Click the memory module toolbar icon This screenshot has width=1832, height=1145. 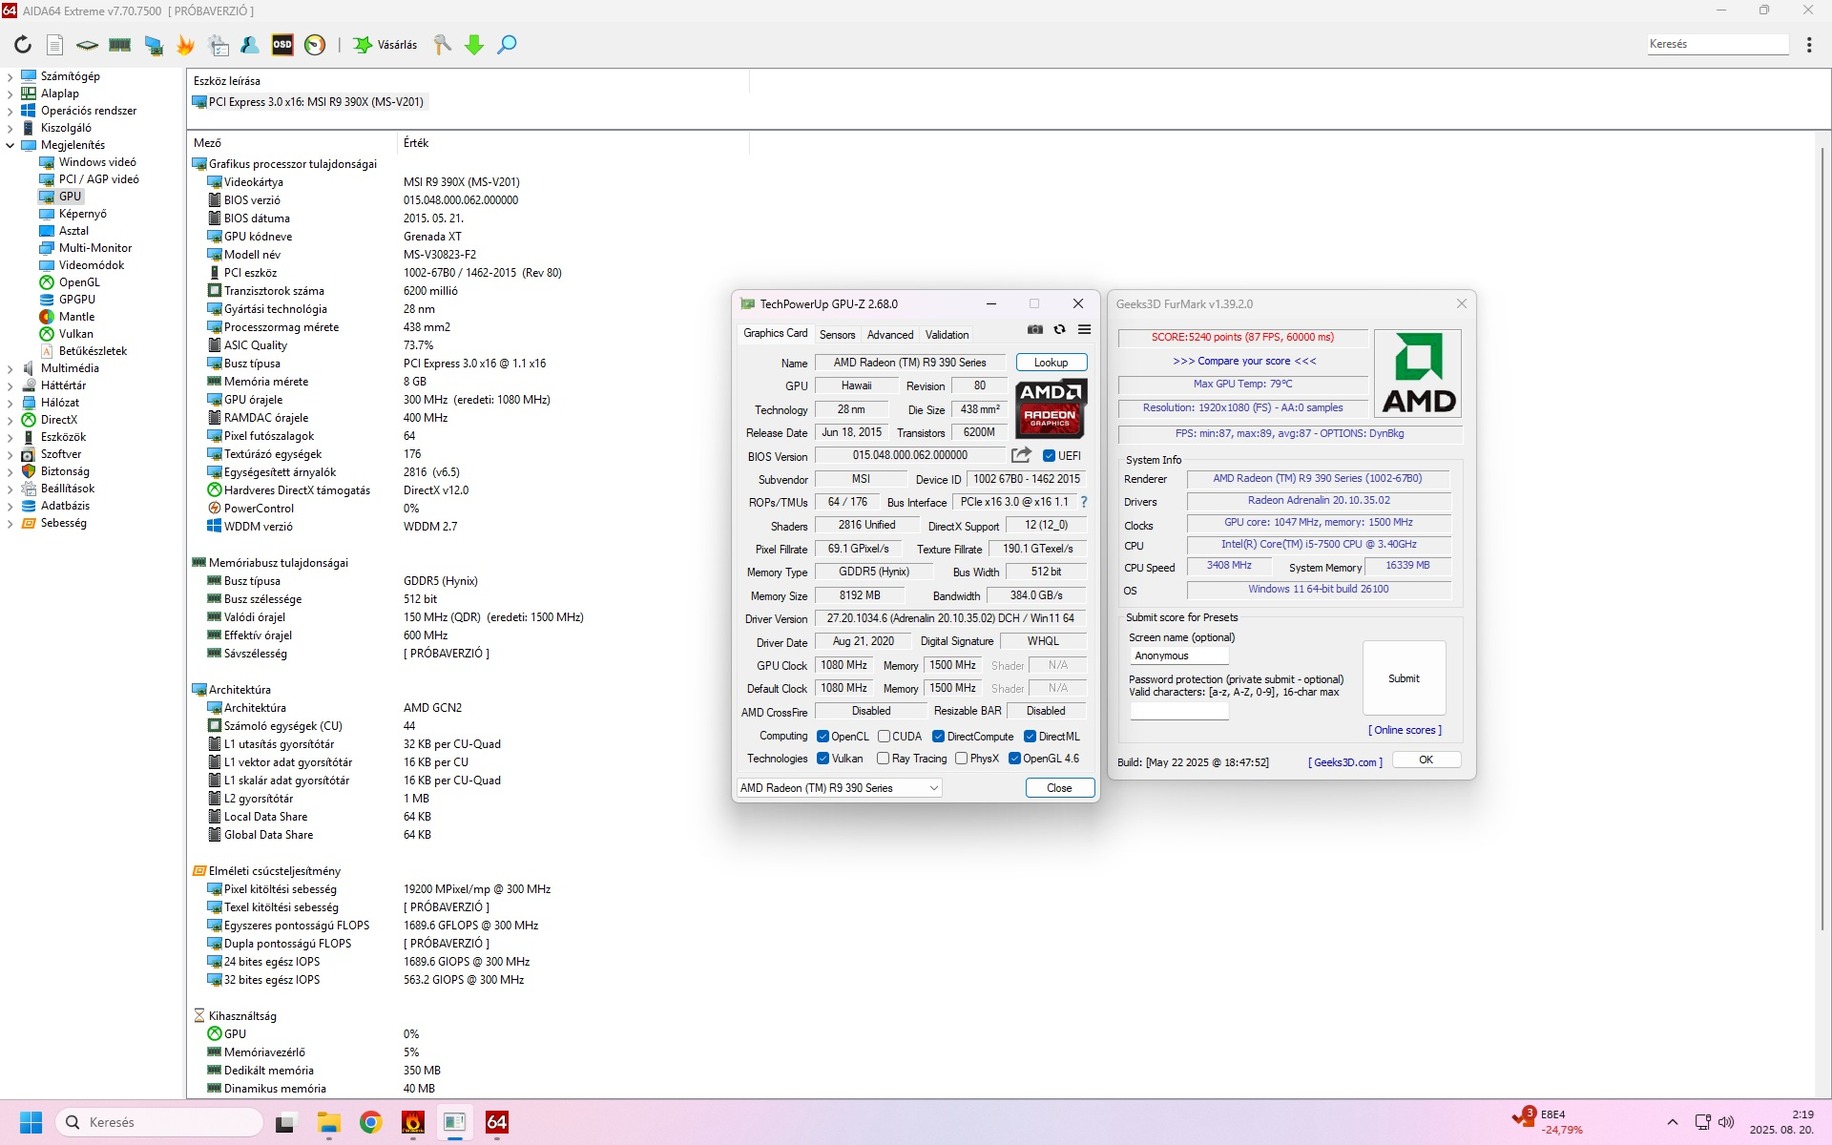(x=120, y=44)
